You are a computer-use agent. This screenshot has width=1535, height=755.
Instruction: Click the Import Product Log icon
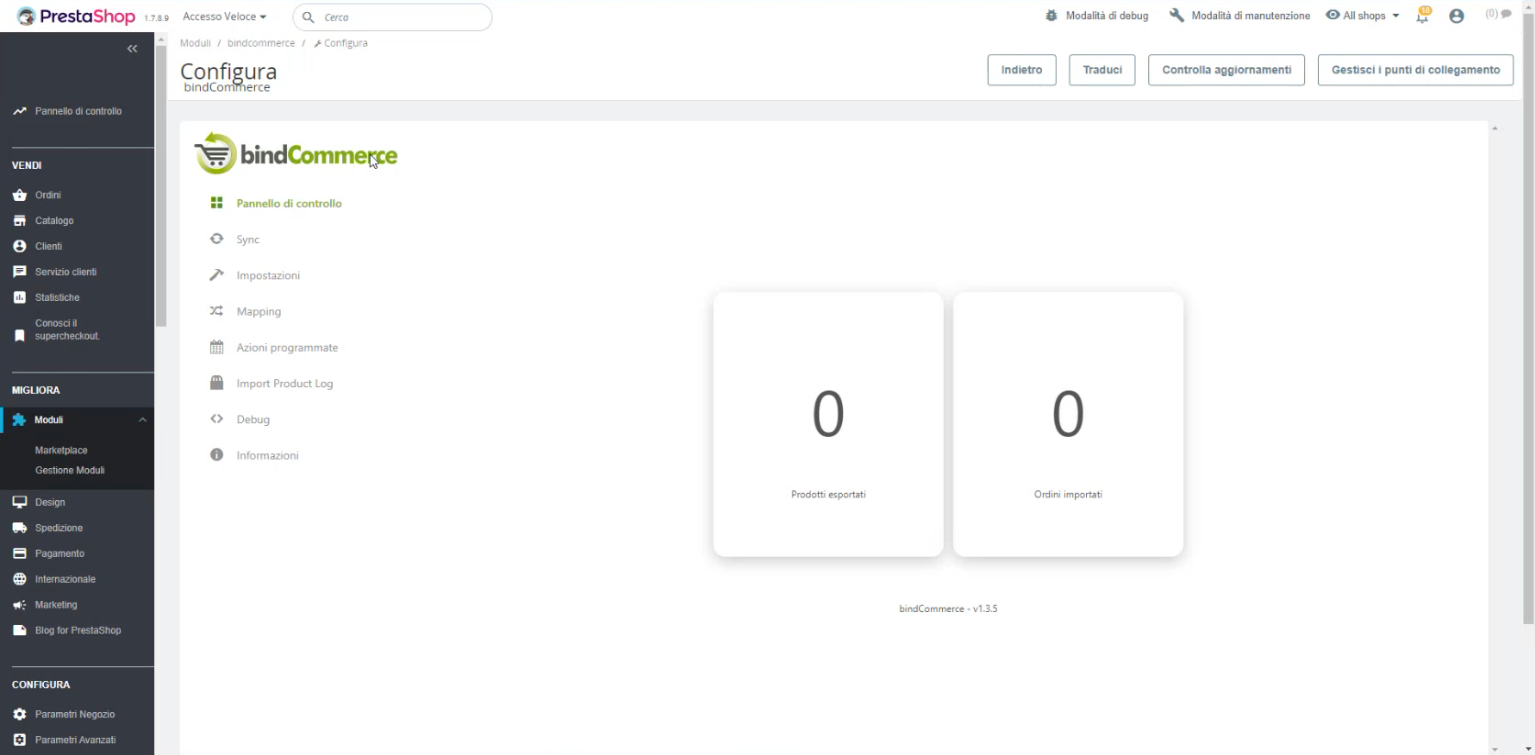(x=216, y=383)
